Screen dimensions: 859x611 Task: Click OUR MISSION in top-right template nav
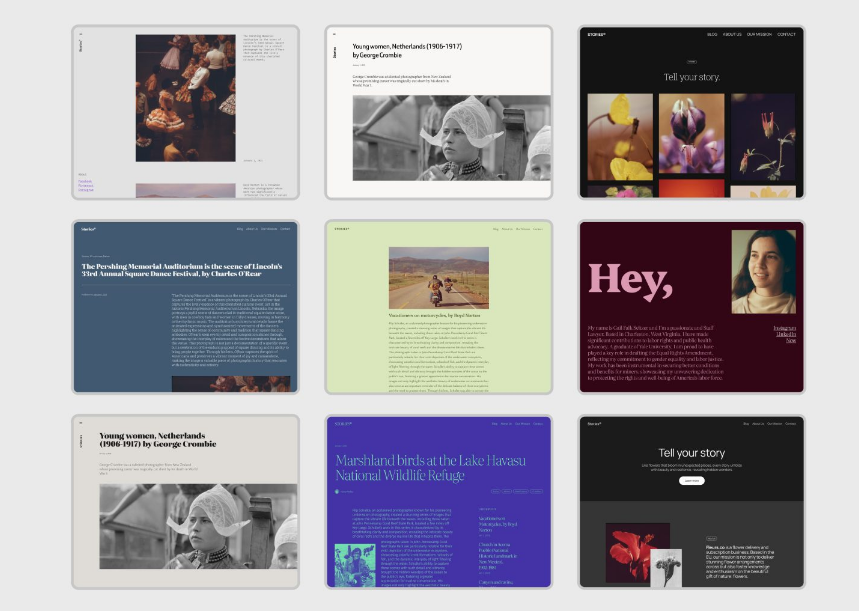pyautogui.click(x=759, y=35)
